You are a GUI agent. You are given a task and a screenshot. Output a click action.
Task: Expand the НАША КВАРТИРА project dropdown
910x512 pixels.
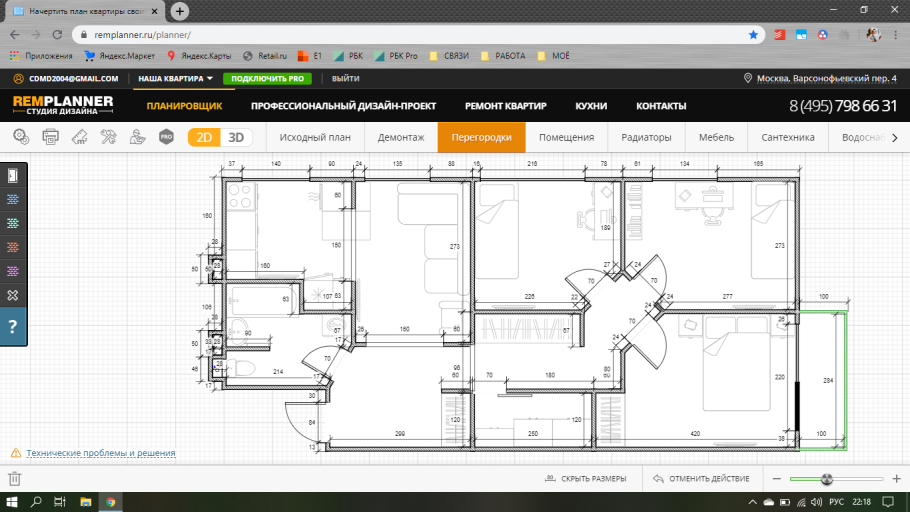pyautogui.click(x=175, y=78)
